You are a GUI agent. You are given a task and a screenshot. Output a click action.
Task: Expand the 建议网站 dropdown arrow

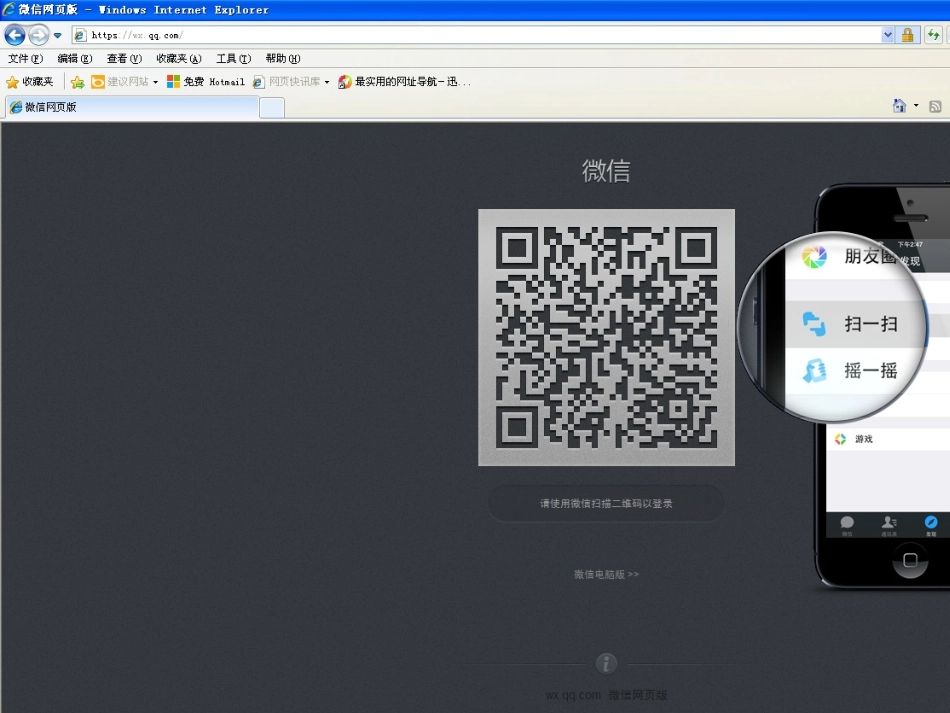(x=156, y=82)
